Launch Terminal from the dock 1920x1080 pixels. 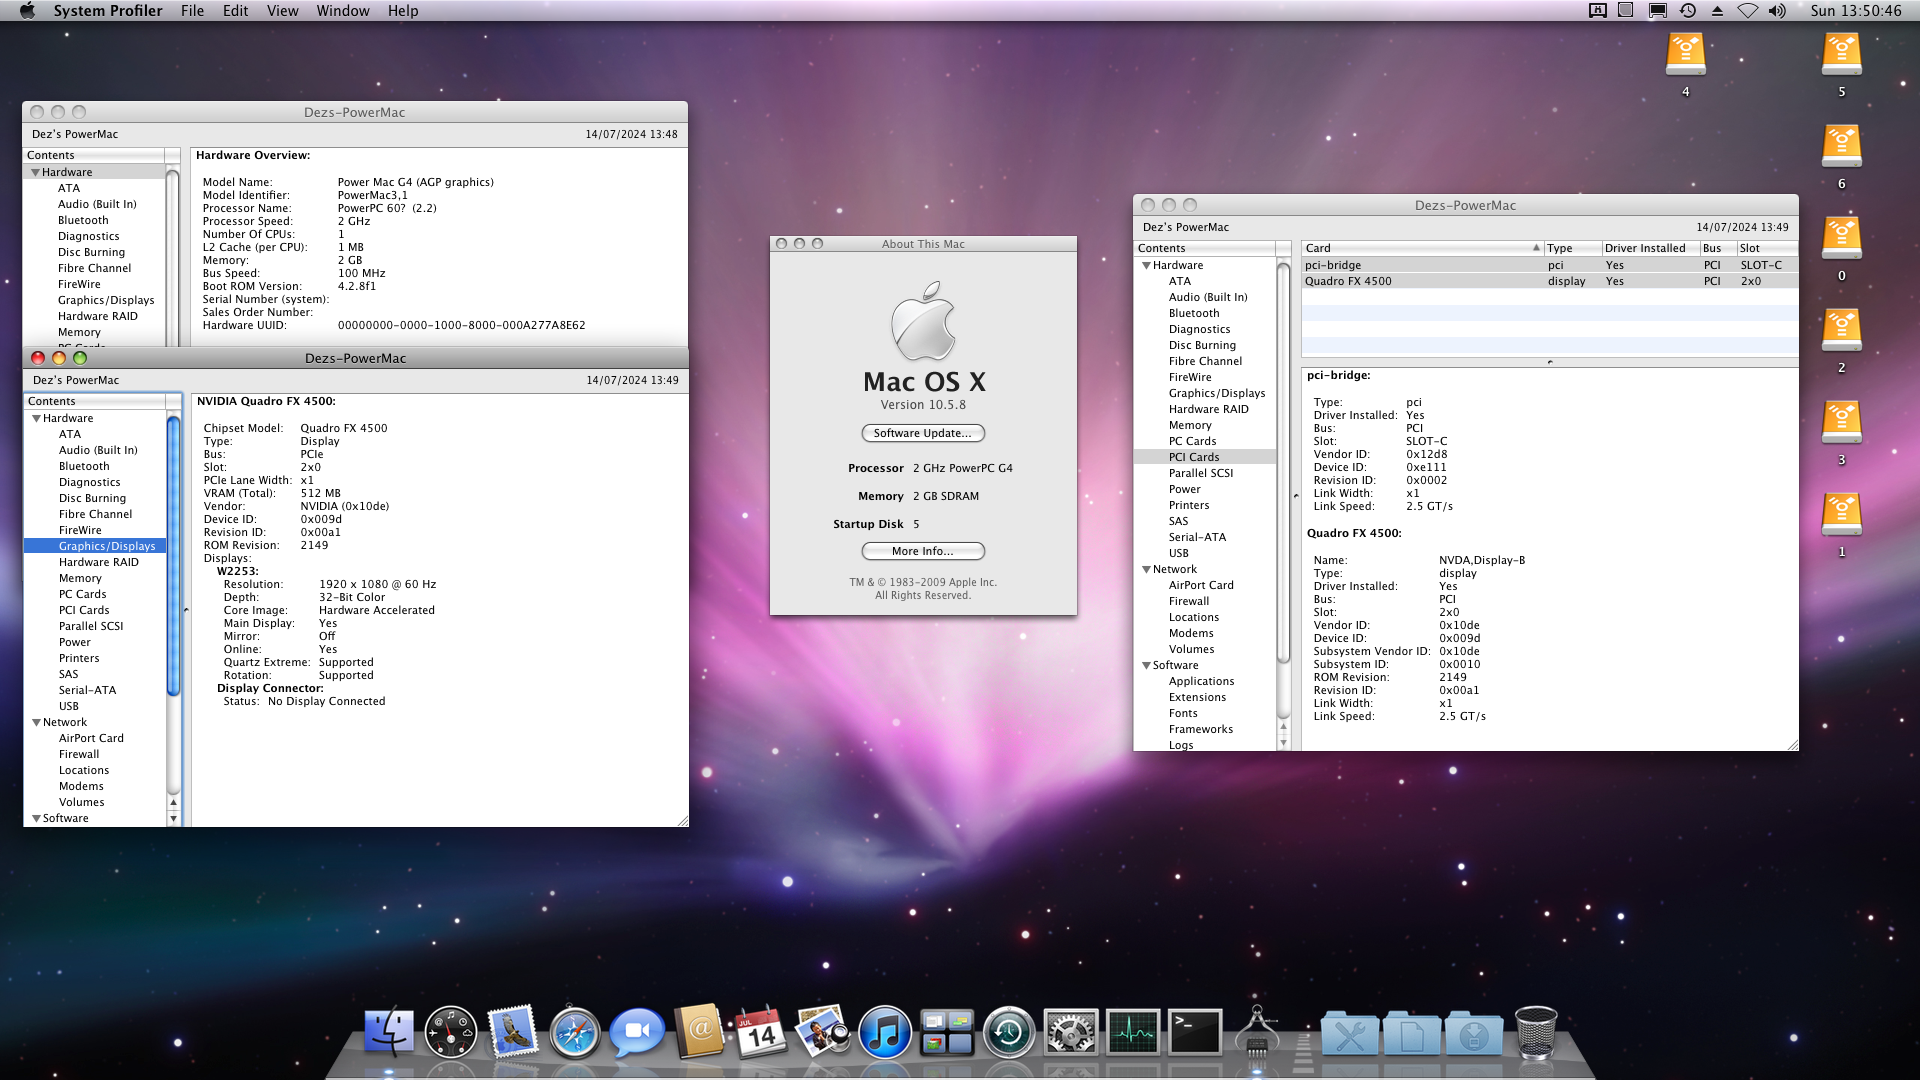(1195, 1033)
